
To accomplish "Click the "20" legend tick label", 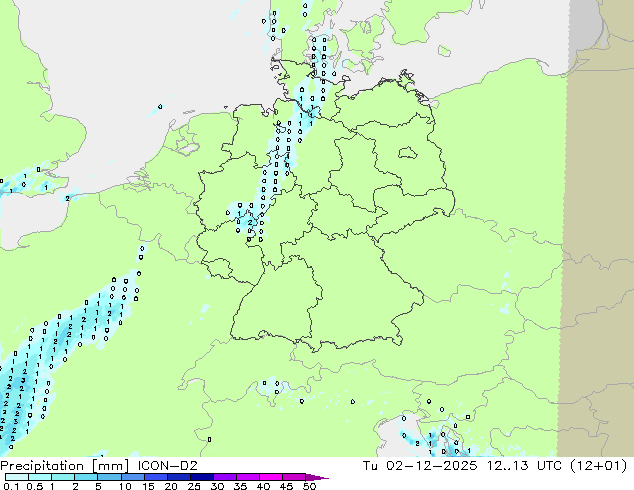I will (x=171, y=486).
